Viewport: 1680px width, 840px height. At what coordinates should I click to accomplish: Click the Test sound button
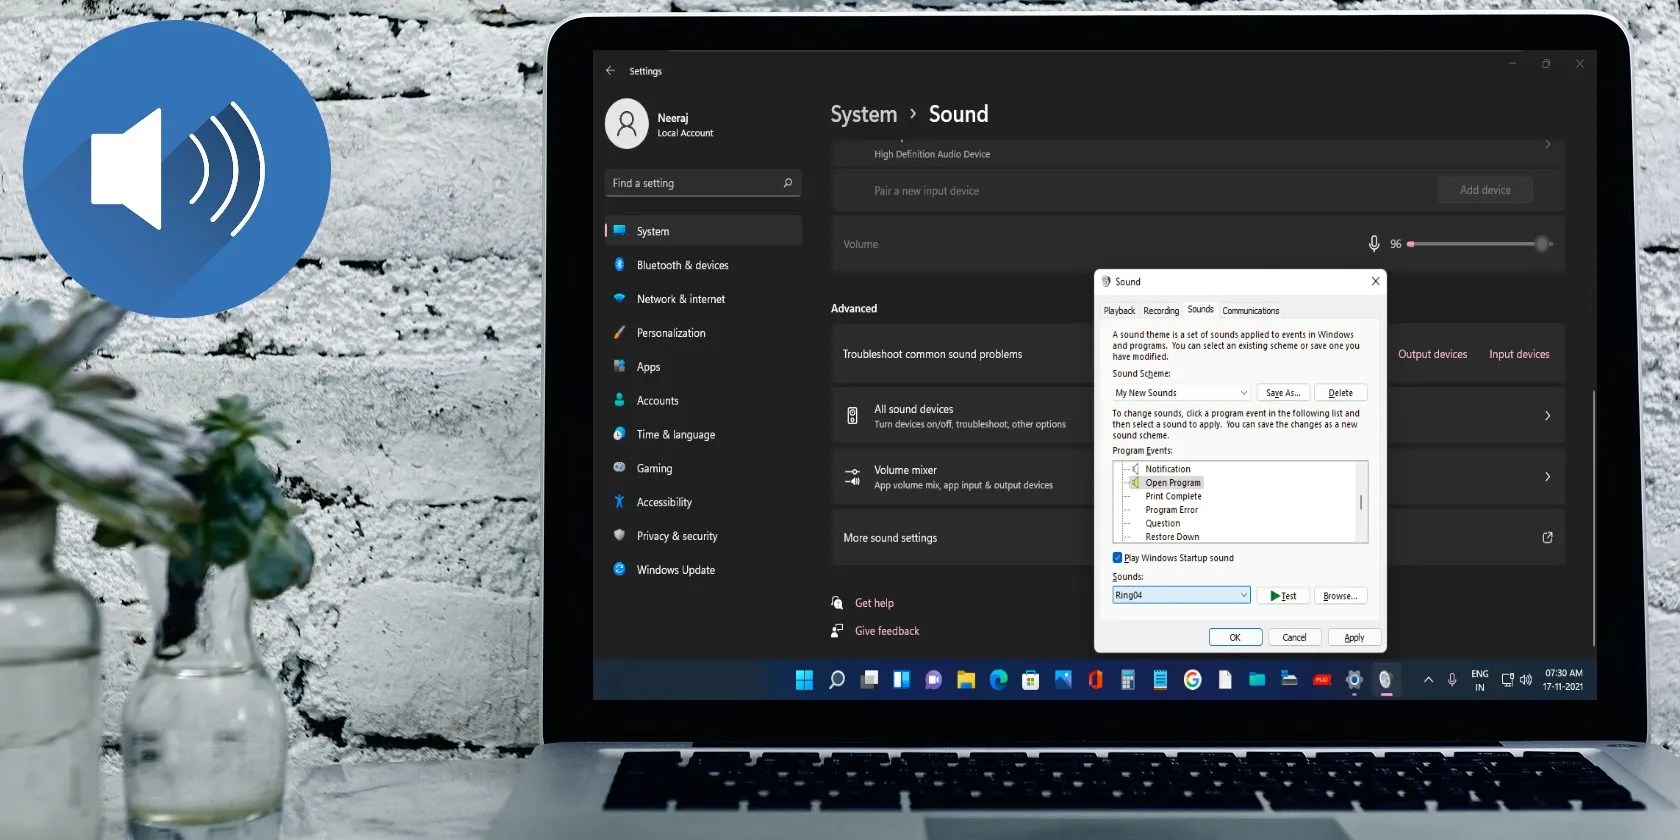tap(1283, 596)
